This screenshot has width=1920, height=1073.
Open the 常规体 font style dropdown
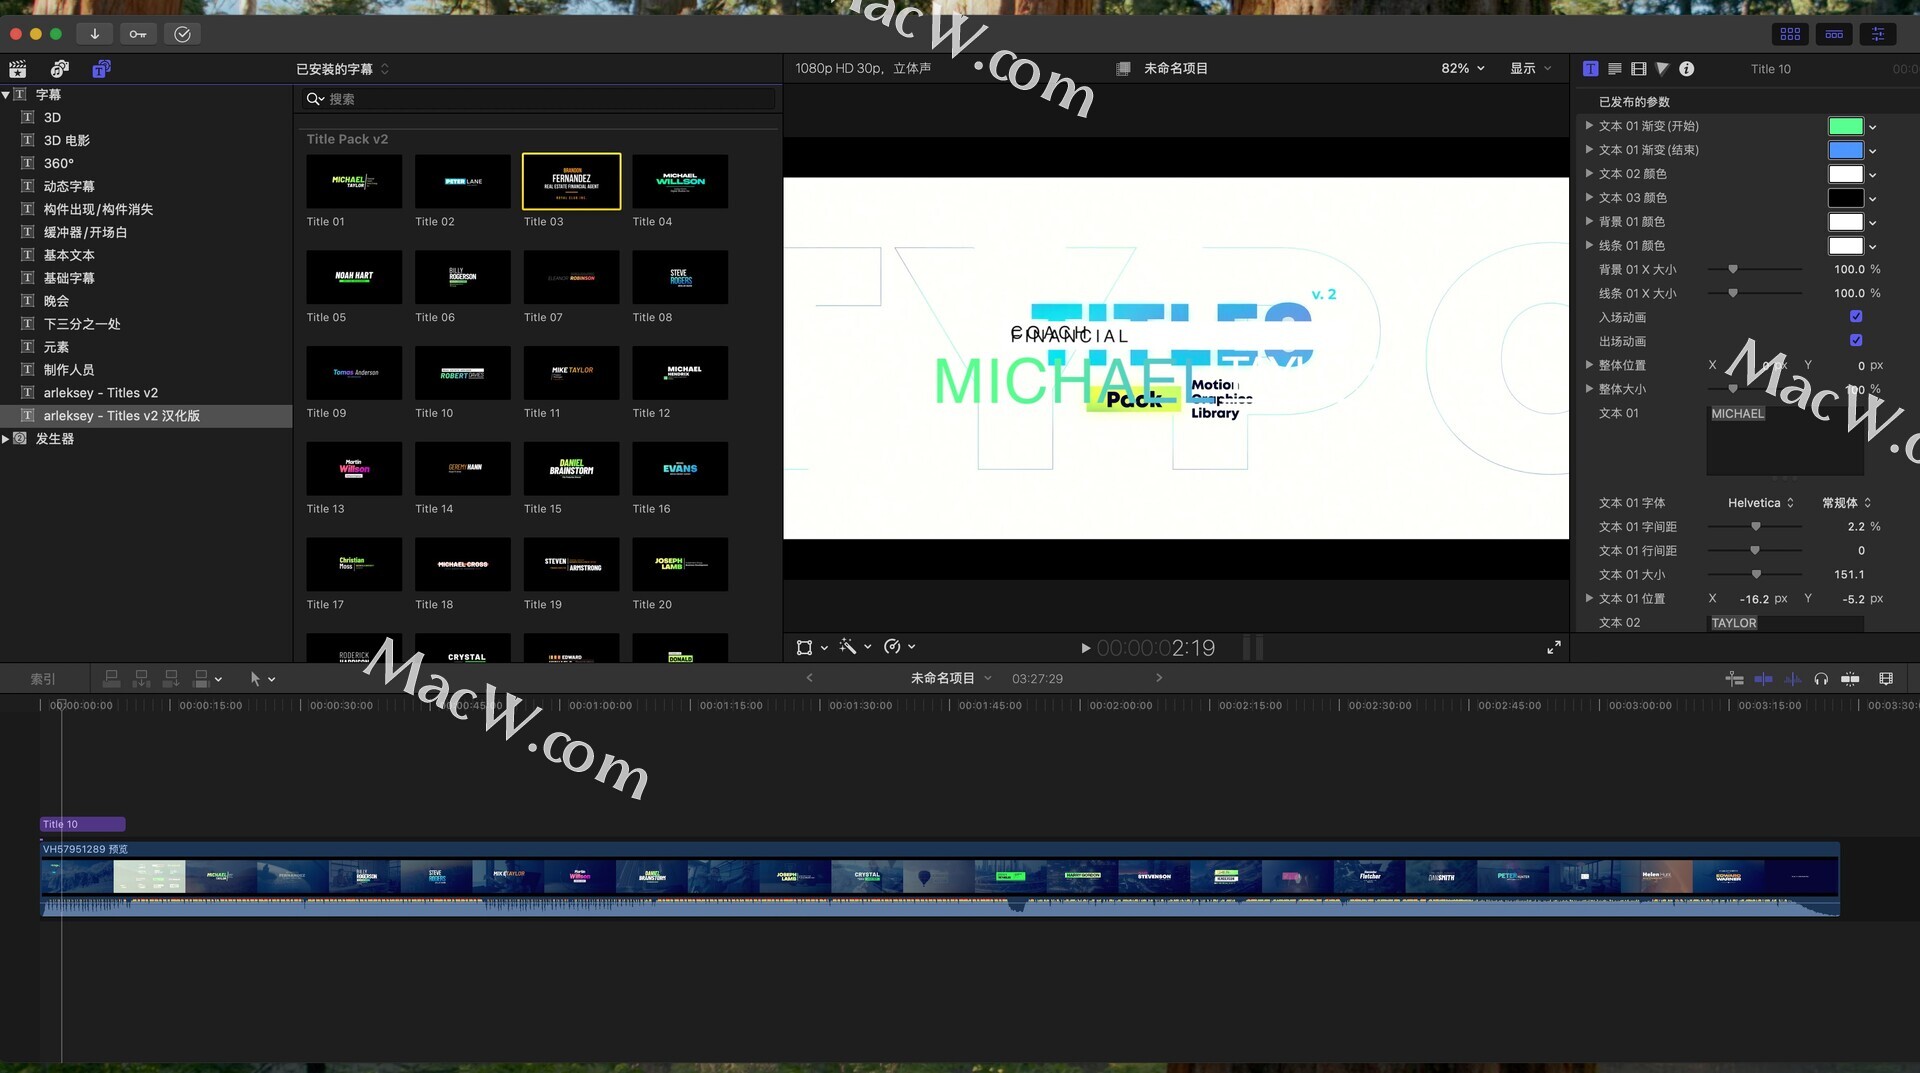coord(1846,503)
